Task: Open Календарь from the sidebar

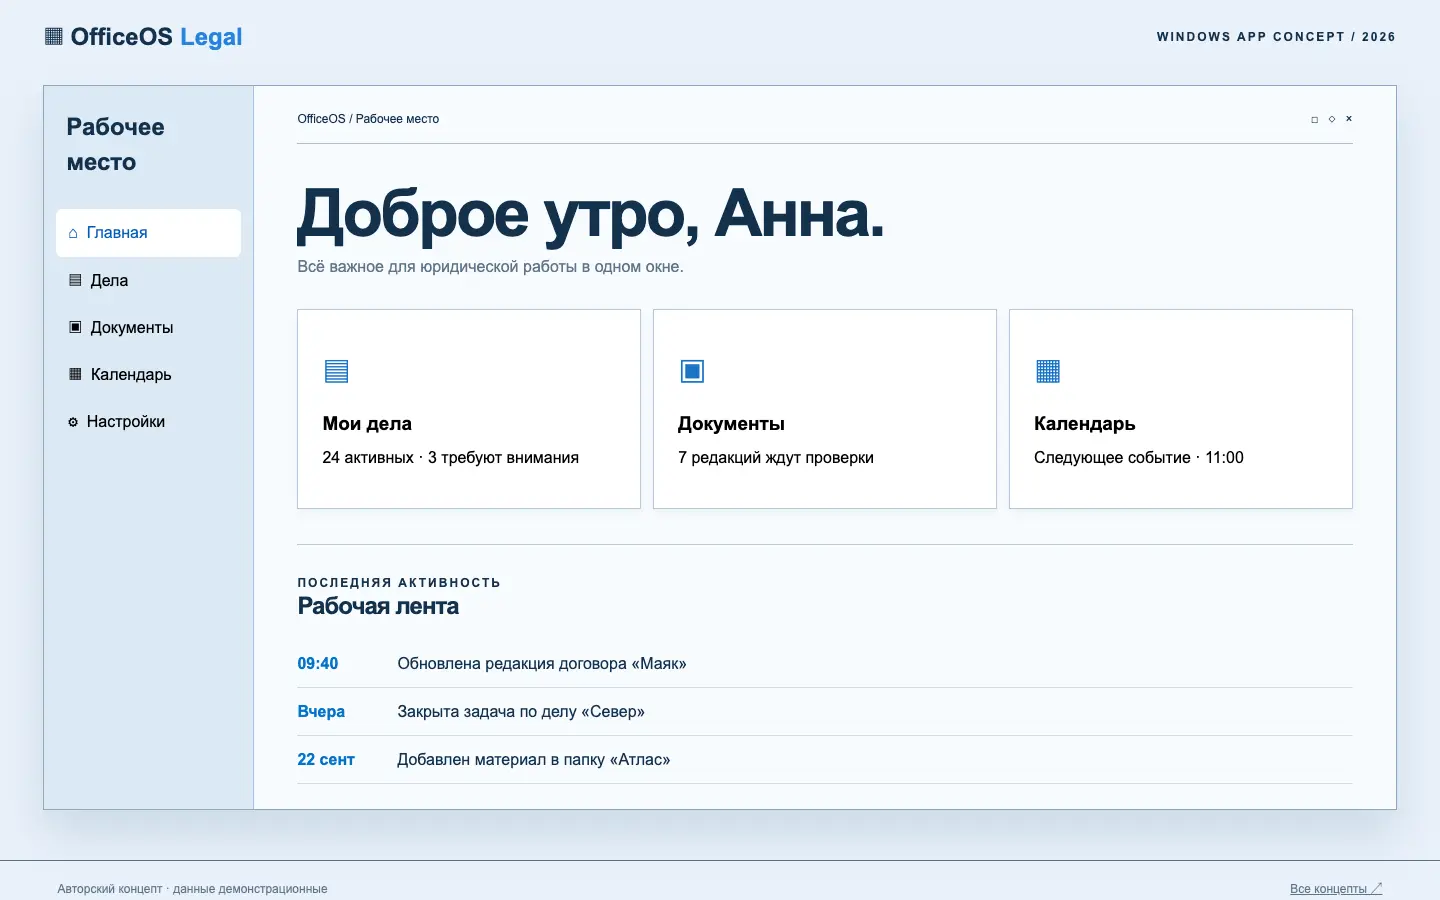Action: click(x=148, y=374)
